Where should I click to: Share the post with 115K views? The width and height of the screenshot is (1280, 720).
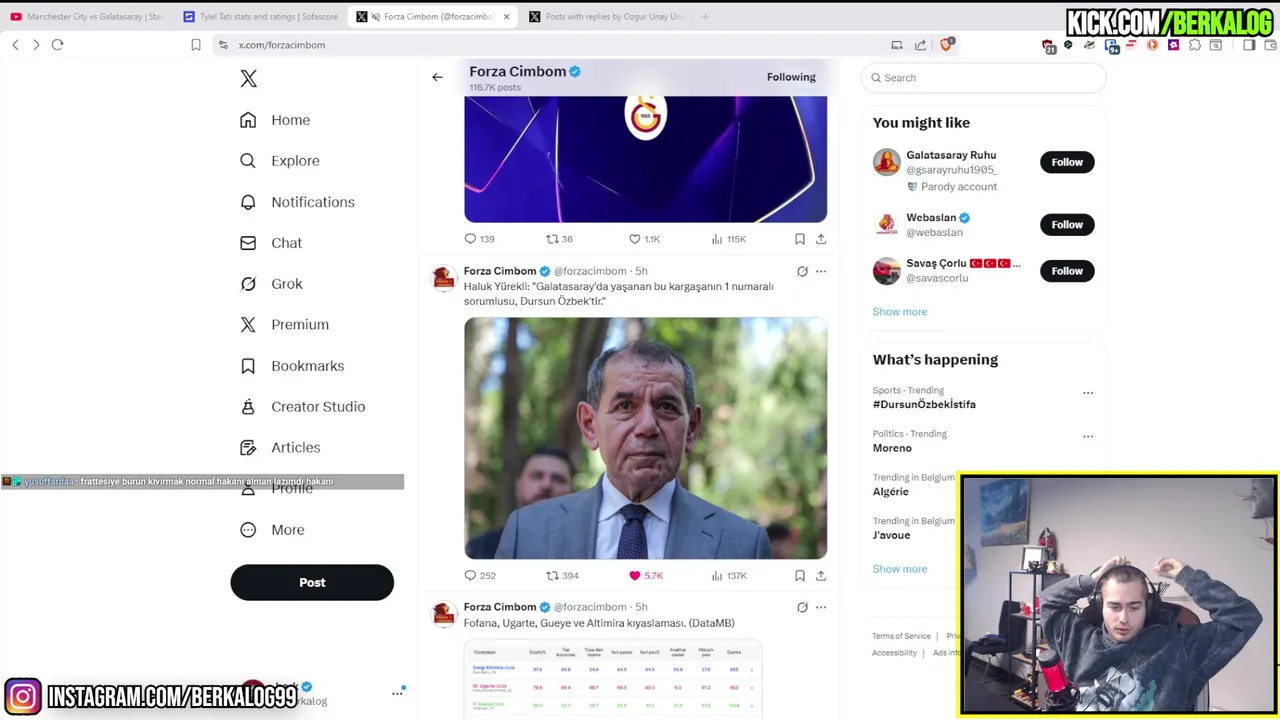821,239
